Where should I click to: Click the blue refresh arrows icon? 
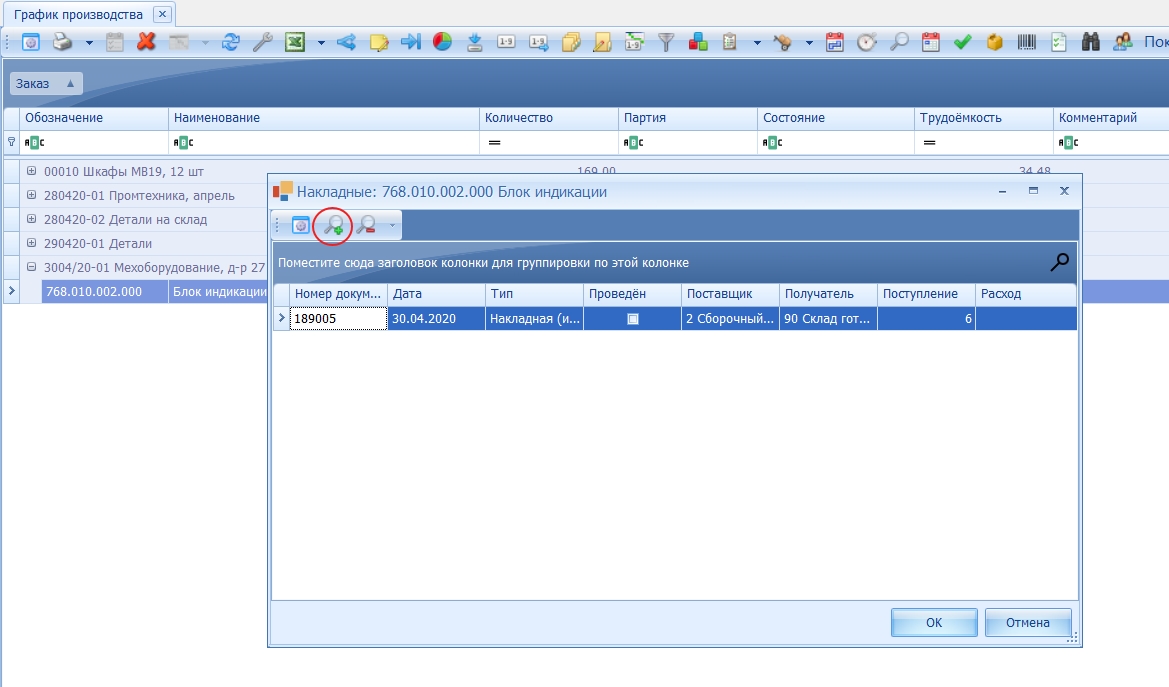(231, 42)
